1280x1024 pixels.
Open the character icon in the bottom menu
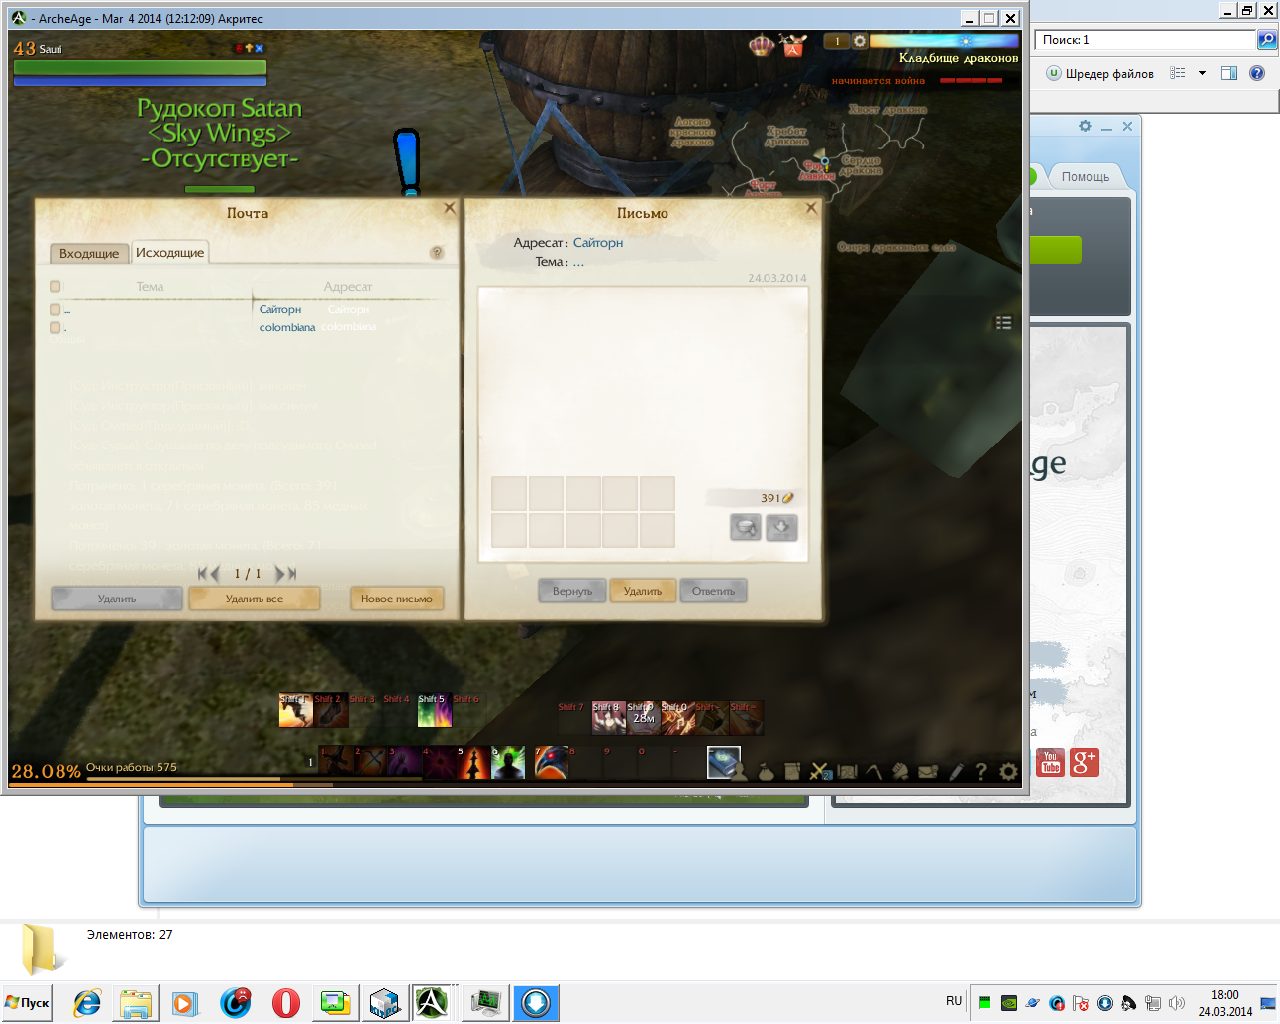740,772
